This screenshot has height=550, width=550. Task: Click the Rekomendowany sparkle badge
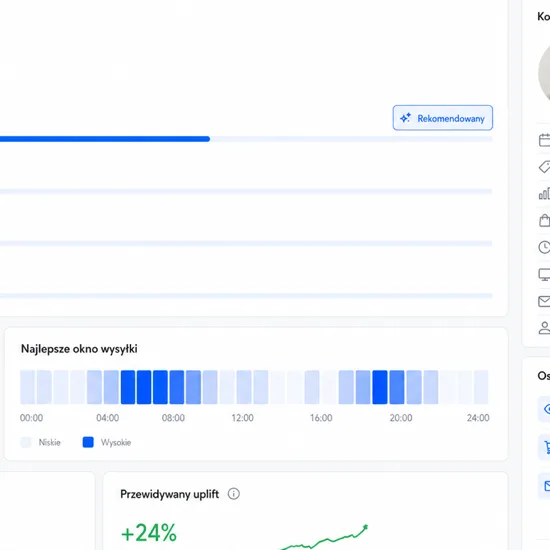click(x=442, y=118)
